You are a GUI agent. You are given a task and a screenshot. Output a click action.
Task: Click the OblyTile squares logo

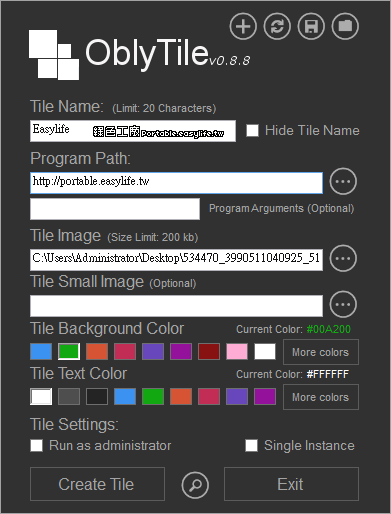54,55
